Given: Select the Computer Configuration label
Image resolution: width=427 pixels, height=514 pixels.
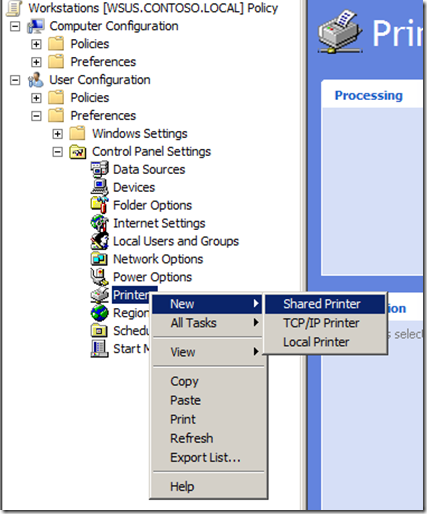Looking at the screenshot, I should (x=114, y=26).
